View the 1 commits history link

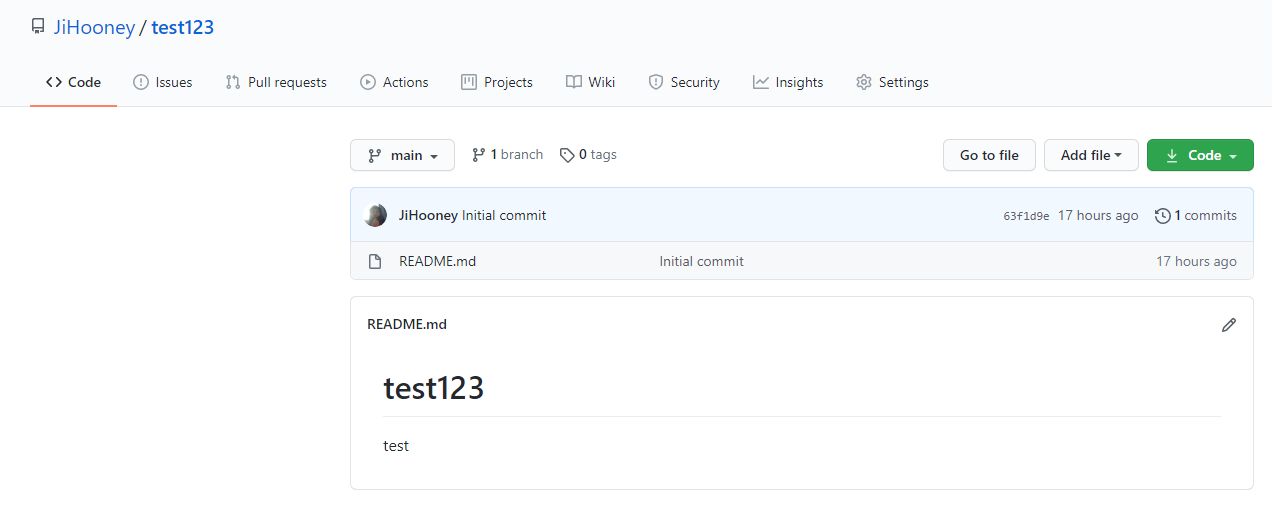pos(1196,215)
